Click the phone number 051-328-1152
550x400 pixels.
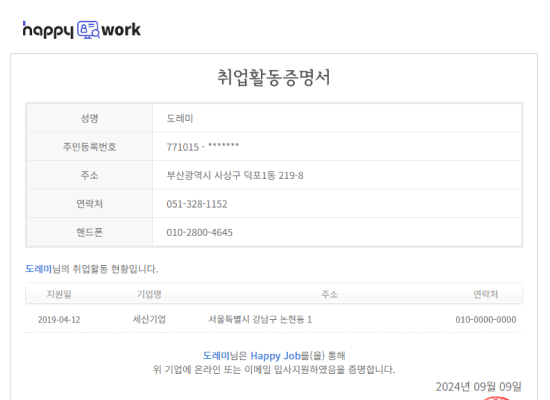click(197, 204)
